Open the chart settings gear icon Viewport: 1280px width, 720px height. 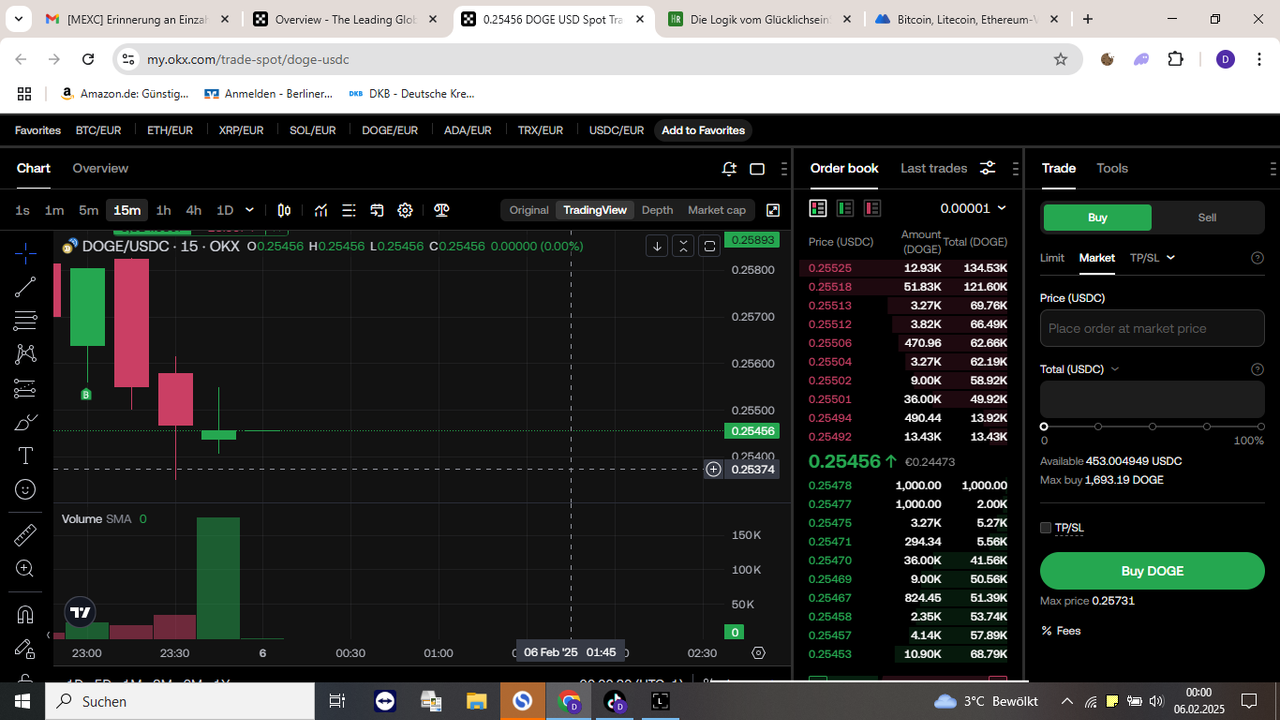click(x=405, y=210)
